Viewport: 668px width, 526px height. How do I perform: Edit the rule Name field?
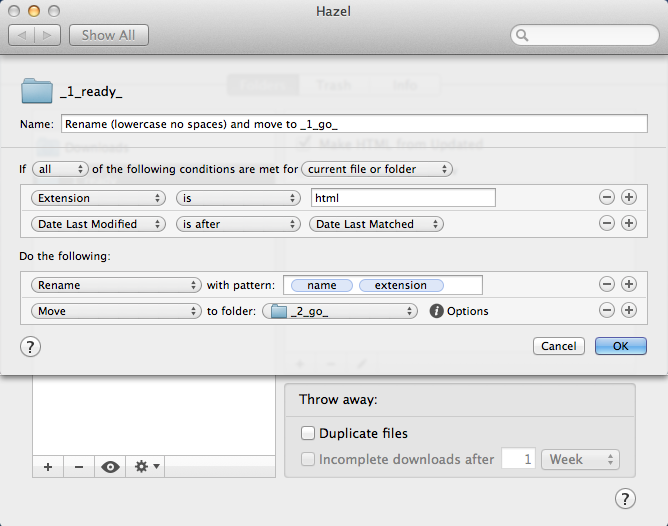pyautogui.click(x=354, y=124)
